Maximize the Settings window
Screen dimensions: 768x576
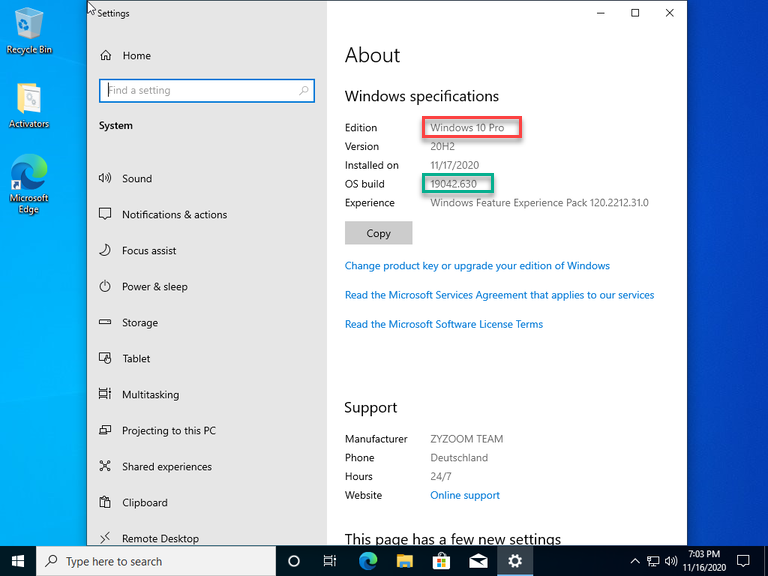coord(635,13)
